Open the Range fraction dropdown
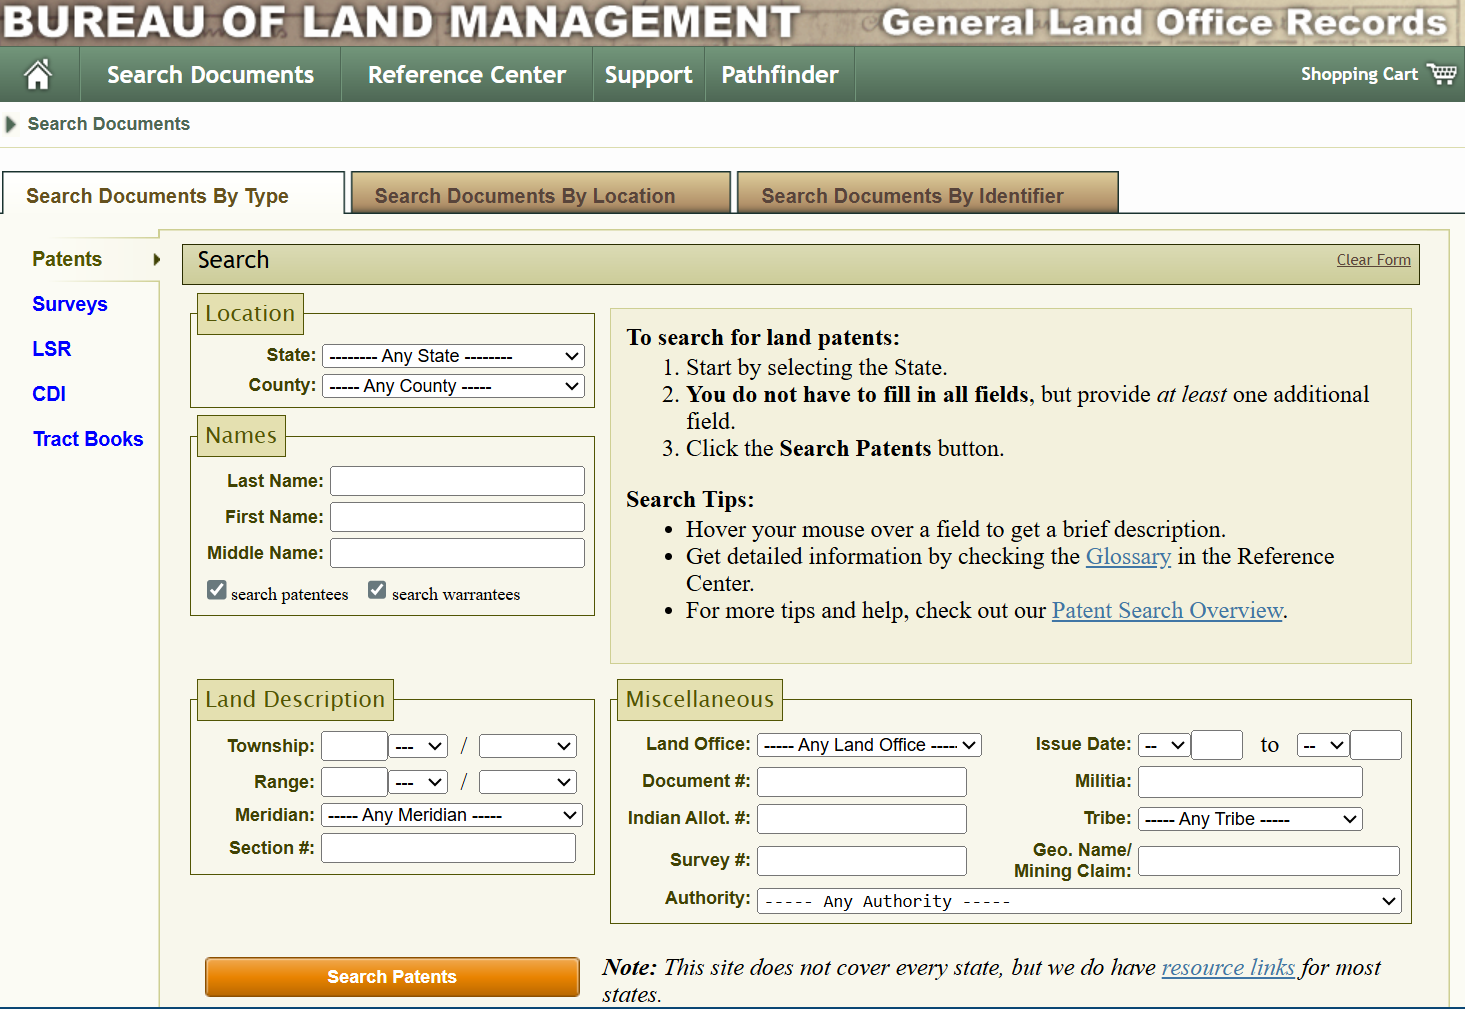 (528, 782)
